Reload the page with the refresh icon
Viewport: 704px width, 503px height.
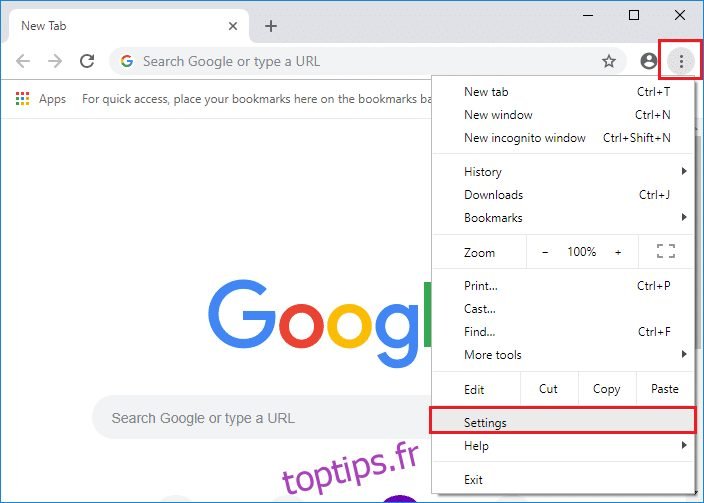pyautogui.click(x=87, y=61)
